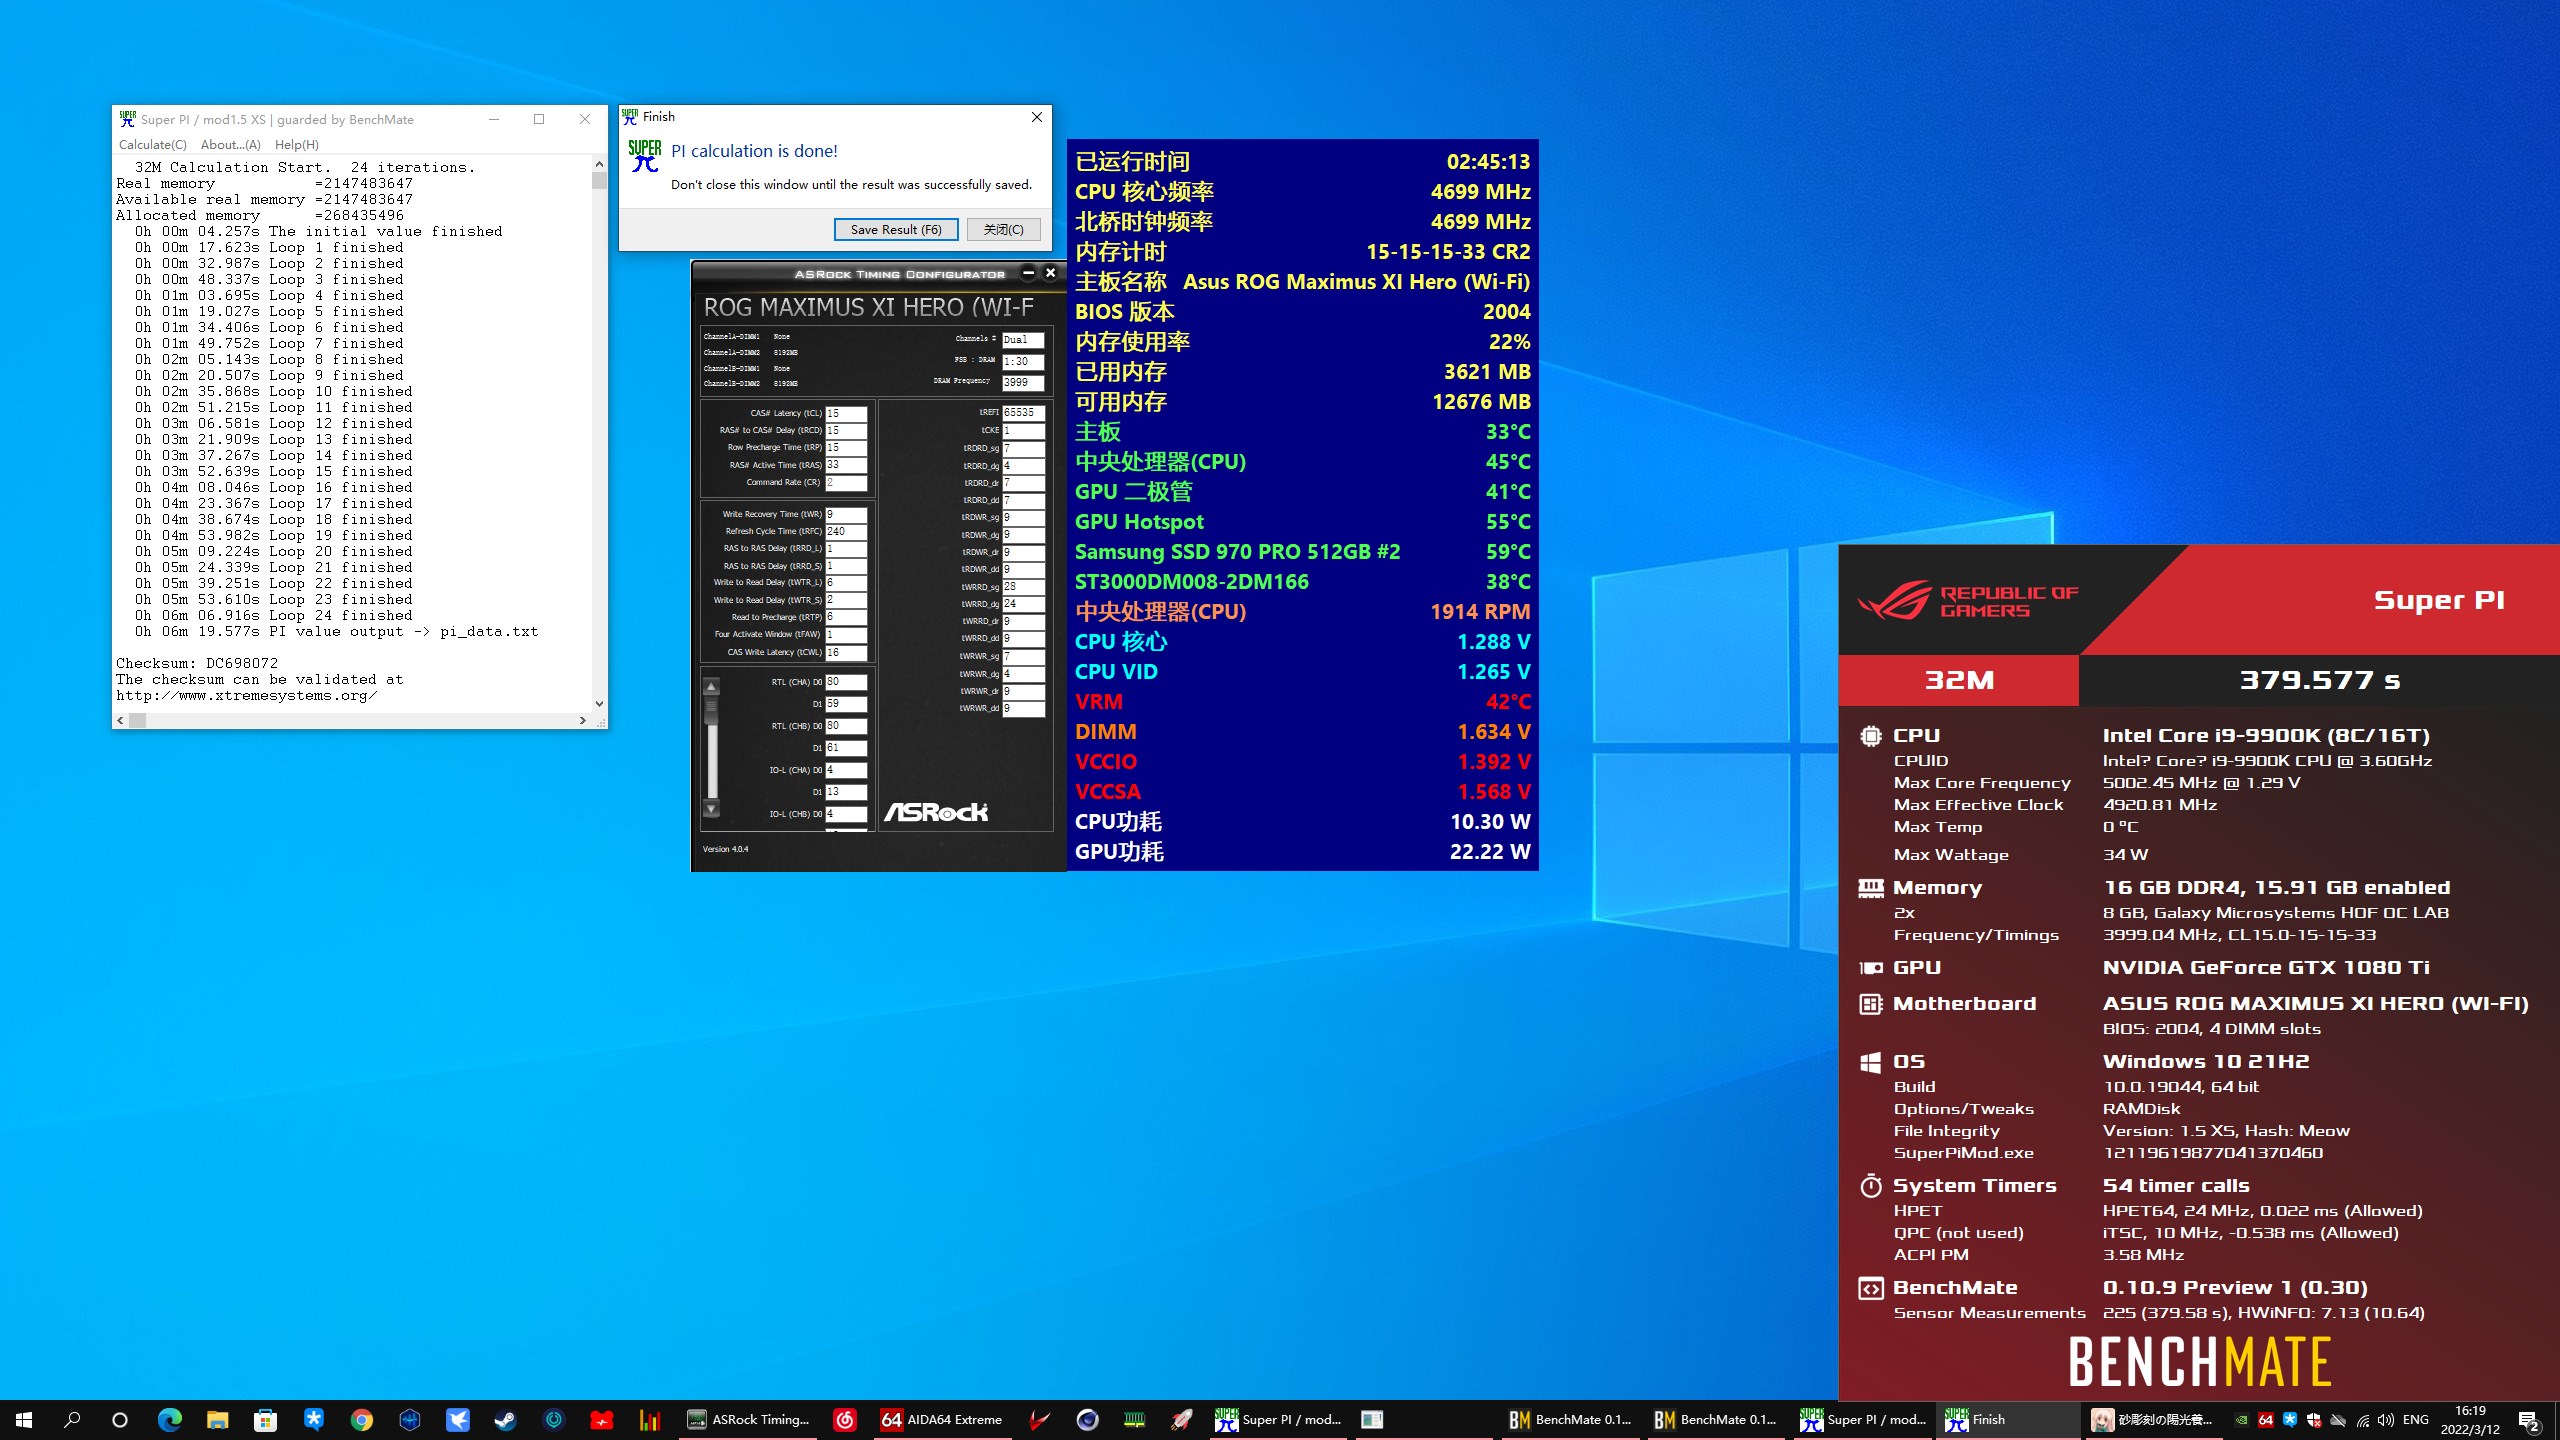Switch to the Finish taskbar button
2560x1440 pixels.
[2009, 1419]
